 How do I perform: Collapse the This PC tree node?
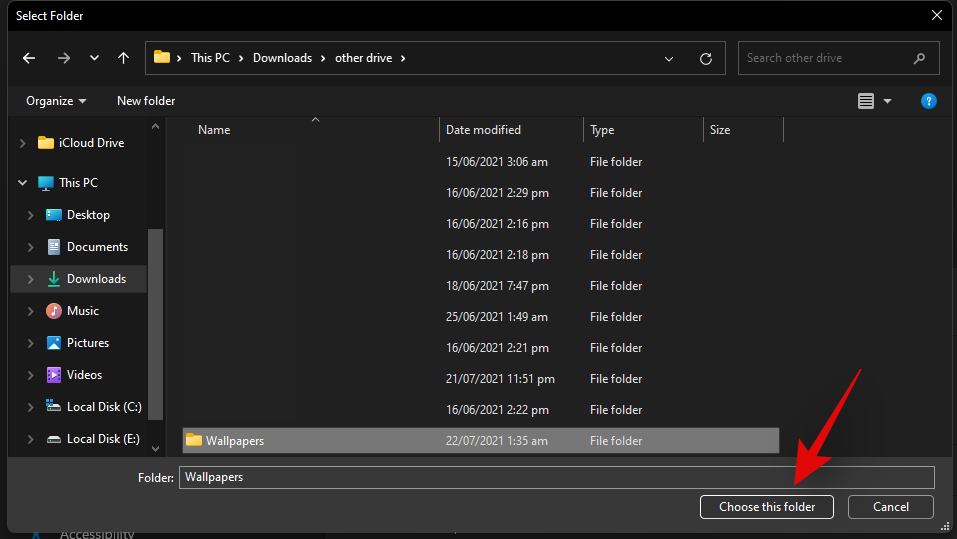point(23,183)
